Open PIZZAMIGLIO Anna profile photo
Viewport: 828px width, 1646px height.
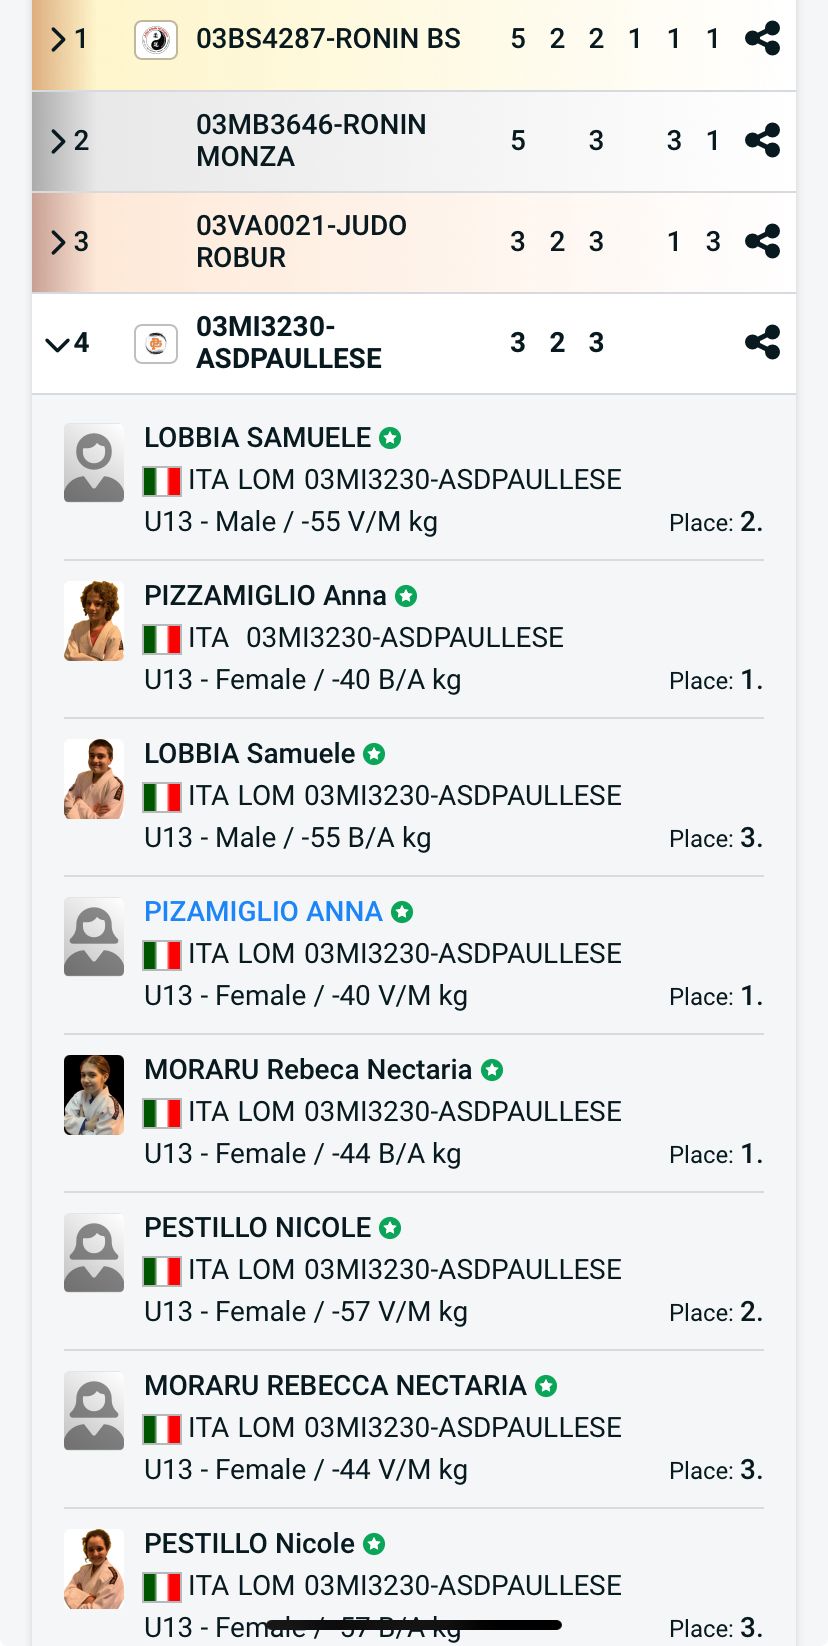94,621
